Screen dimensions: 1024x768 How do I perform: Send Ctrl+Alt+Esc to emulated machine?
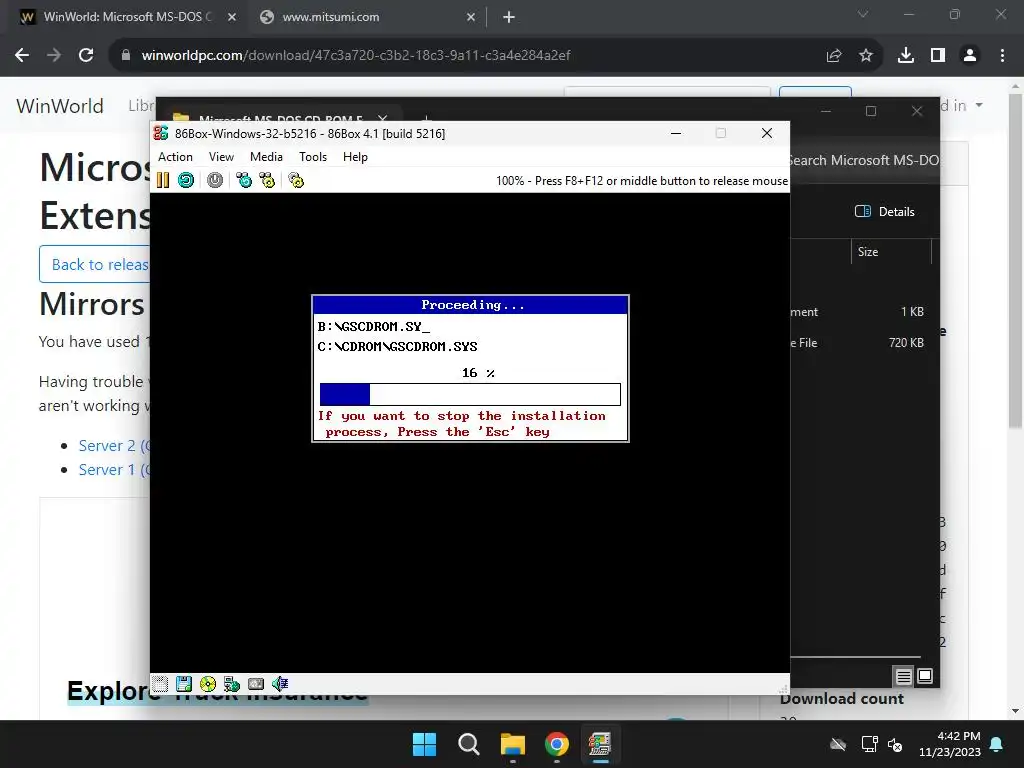point(267,180)
